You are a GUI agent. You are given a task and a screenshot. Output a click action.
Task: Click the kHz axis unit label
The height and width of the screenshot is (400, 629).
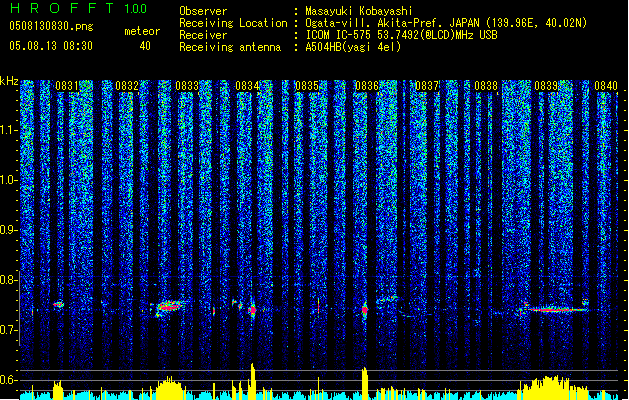9,81
